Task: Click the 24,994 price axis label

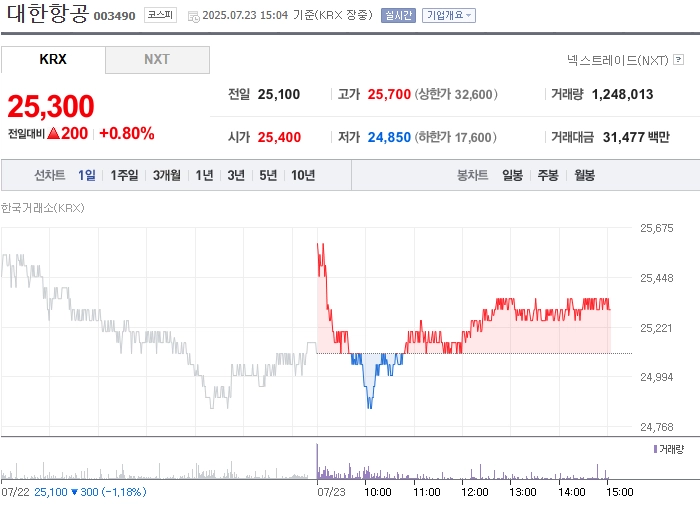Action: pos(656,377)
